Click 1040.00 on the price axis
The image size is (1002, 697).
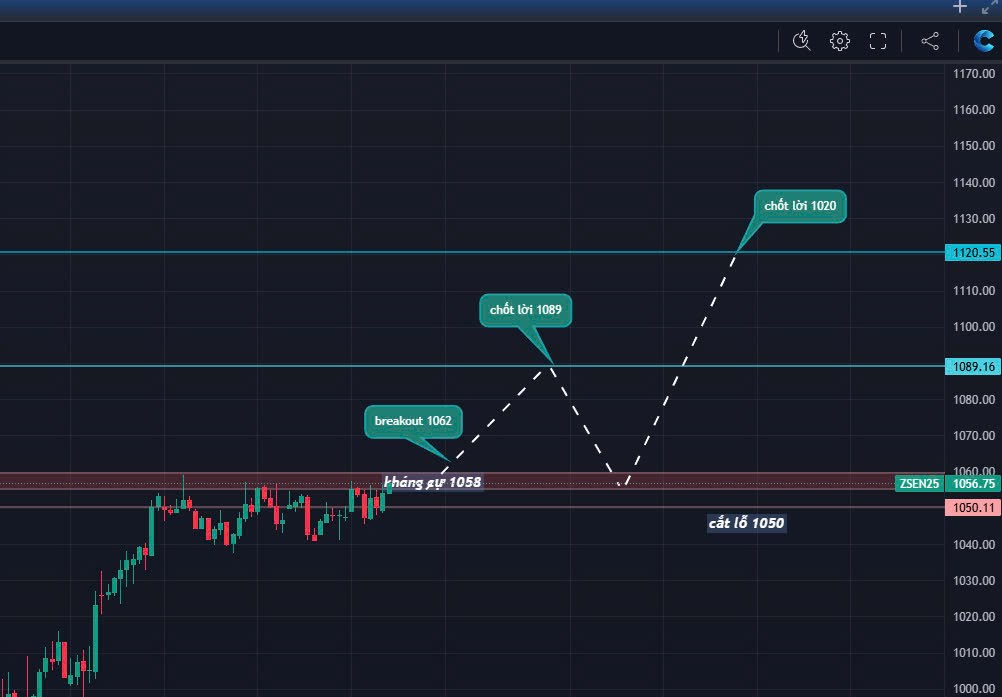coord(974,545)
